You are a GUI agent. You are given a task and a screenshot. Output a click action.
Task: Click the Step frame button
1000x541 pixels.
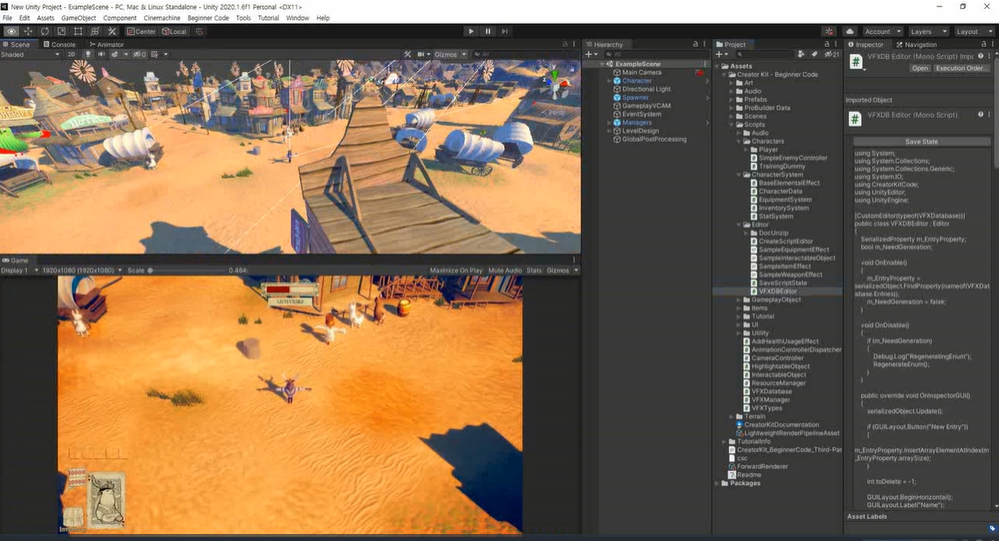click(506, 32)
